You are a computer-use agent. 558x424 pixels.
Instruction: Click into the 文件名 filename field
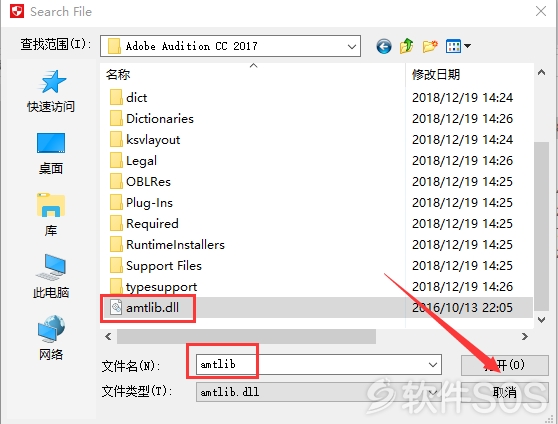(311, 365)
